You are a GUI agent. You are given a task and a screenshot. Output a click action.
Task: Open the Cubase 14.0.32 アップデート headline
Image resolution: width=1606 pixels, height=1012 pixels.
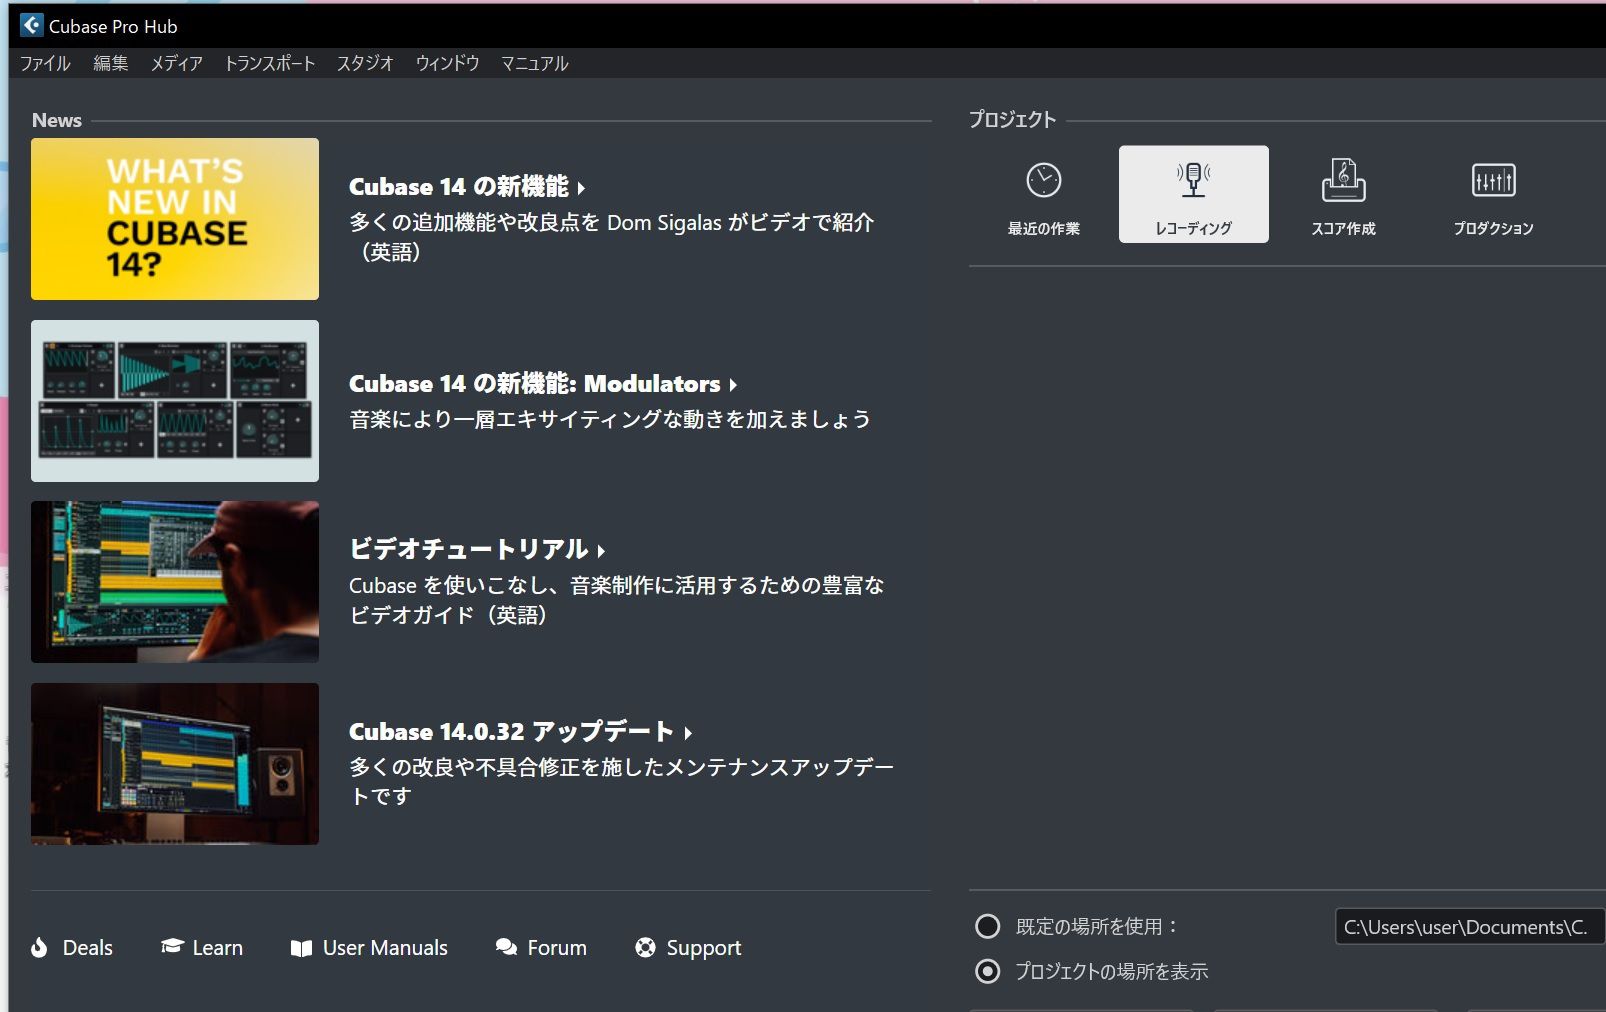520,732
